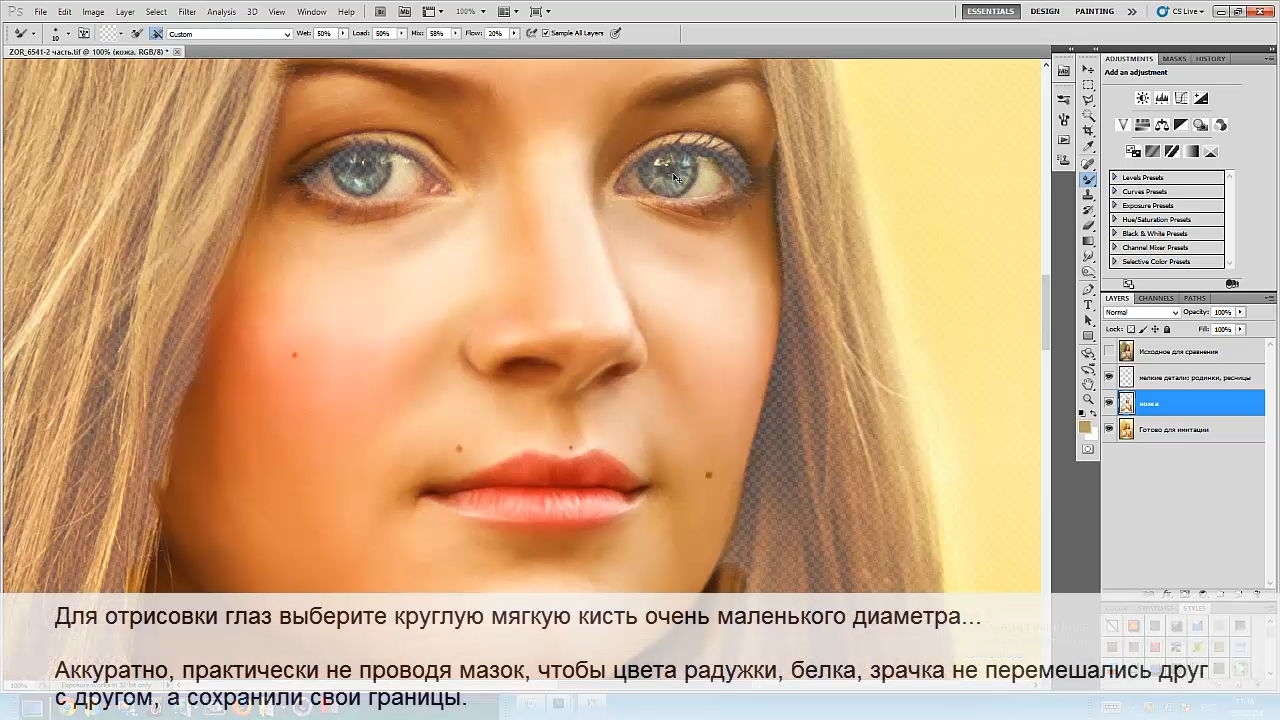The image size is (1280, 720).
Task: Select the Path Selection tool
Action: (1088, 321)
